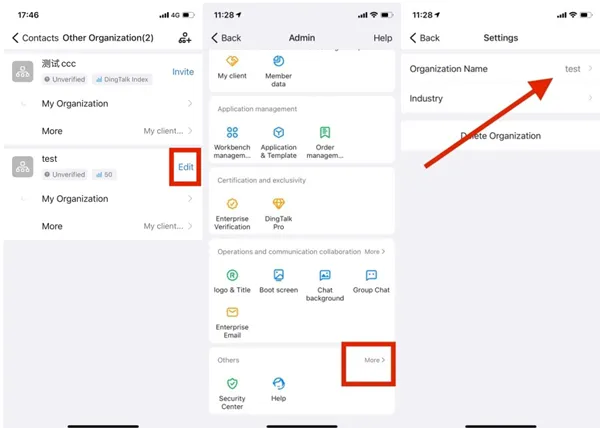Tap the add organization icon in Contacts header
Viewport: 600px width, 428px height.
click(185, 38)
